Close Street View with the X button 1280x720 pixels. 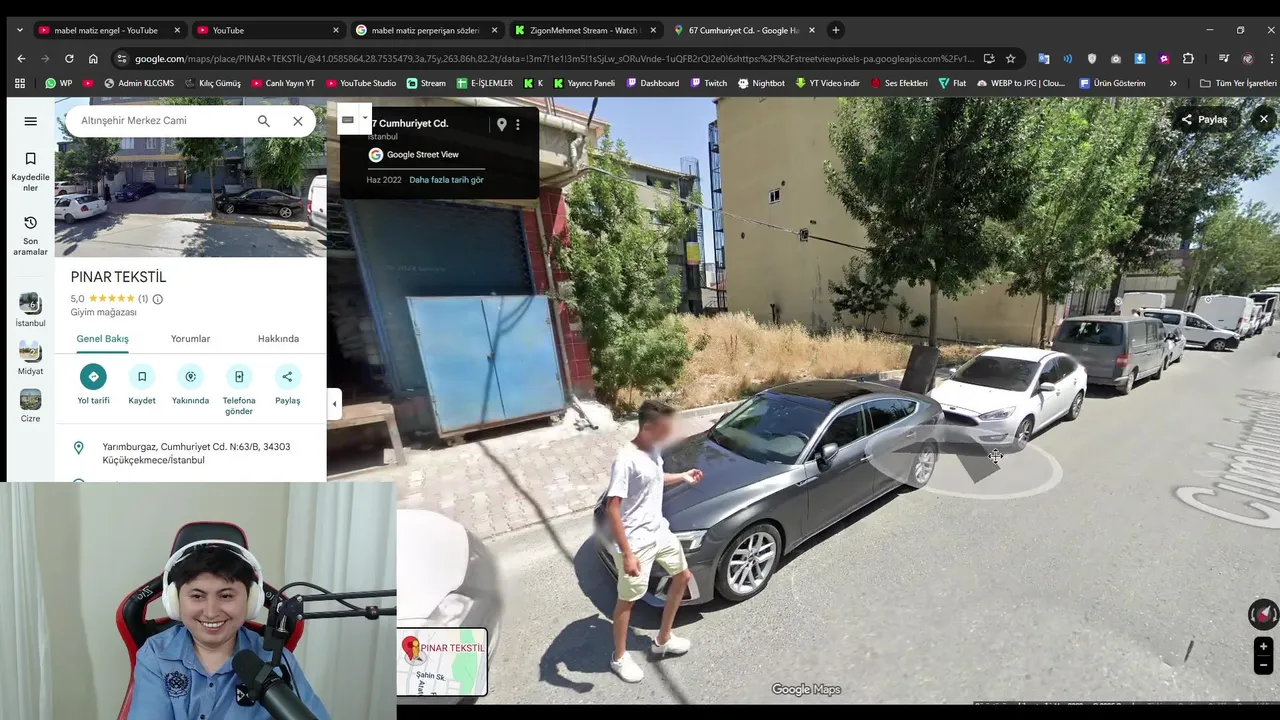click(x=1263, y=119)
